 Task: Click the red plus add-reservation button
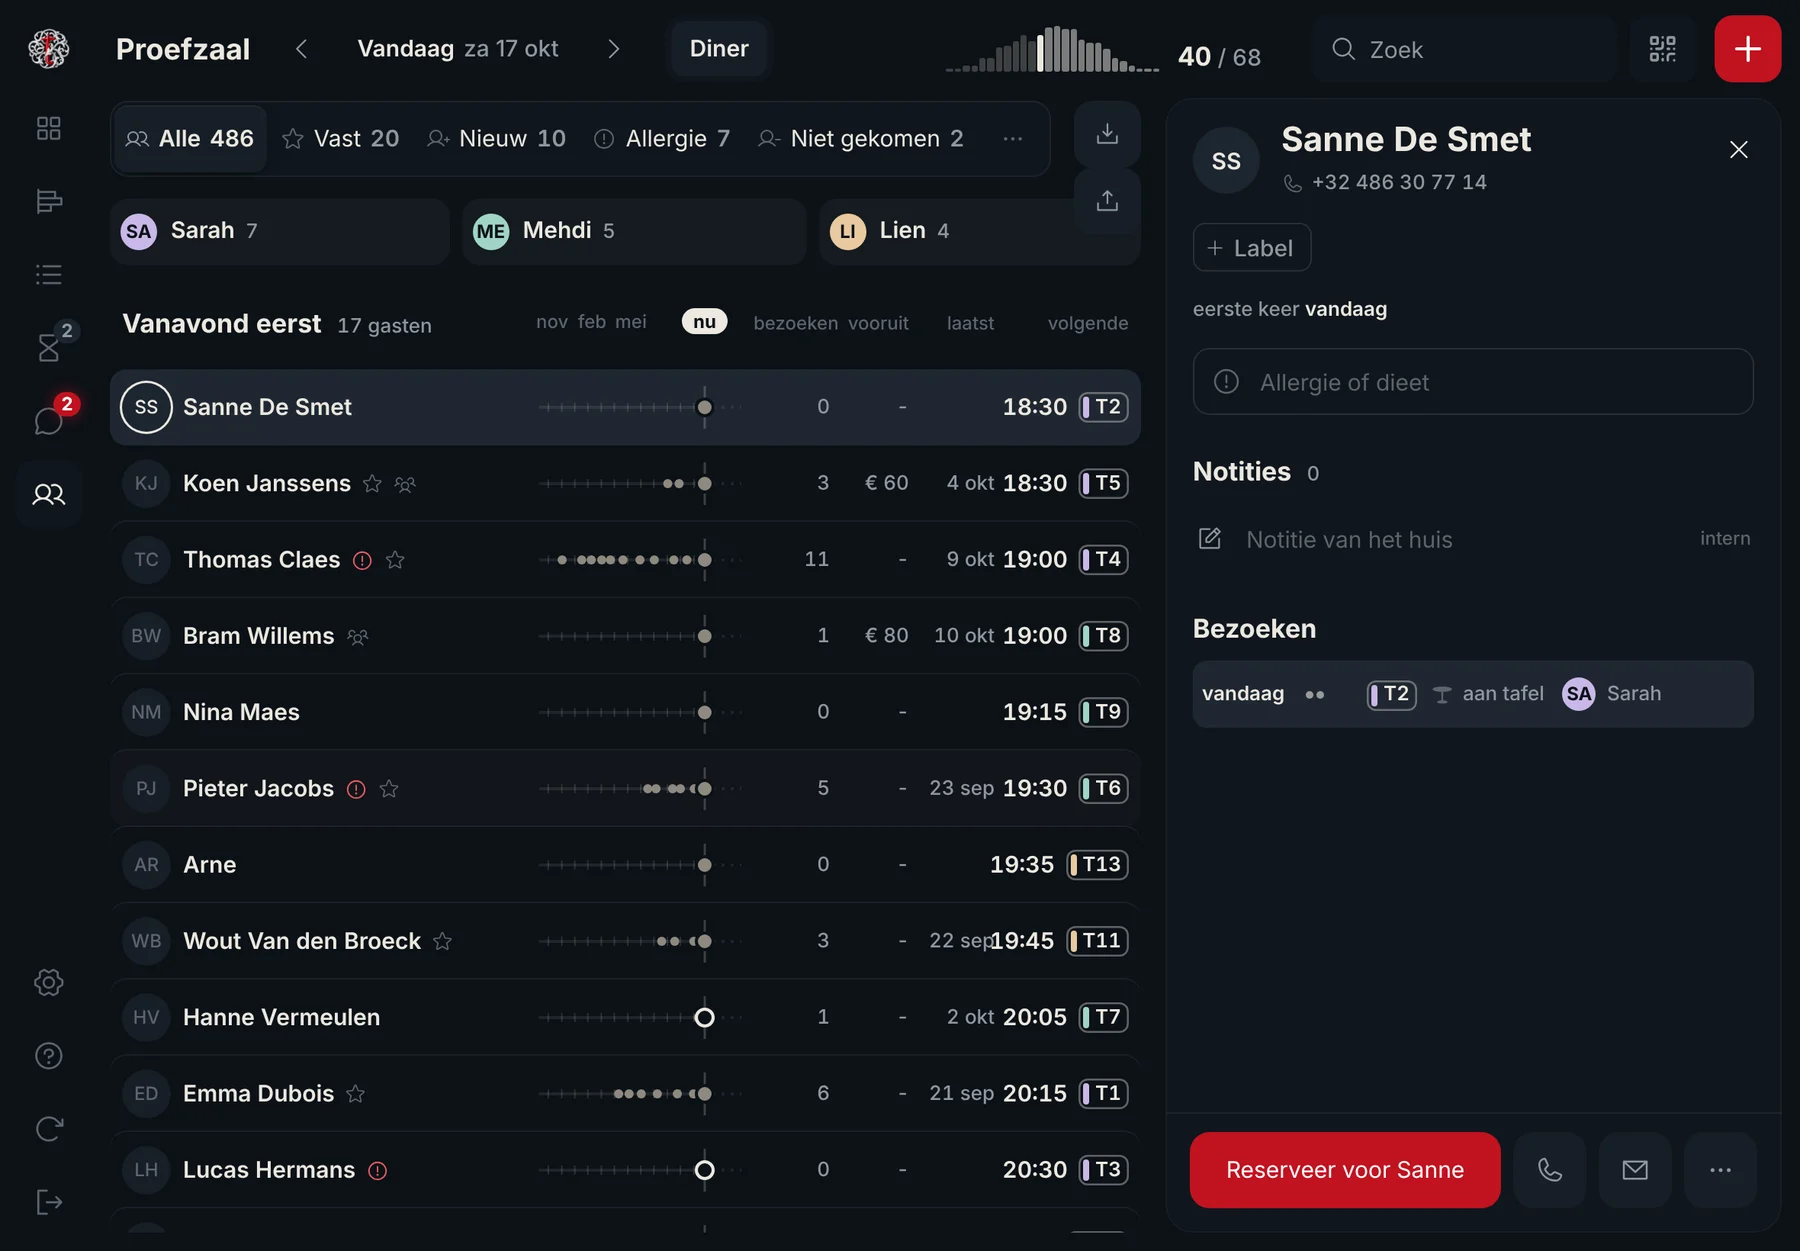[1747, 49]
